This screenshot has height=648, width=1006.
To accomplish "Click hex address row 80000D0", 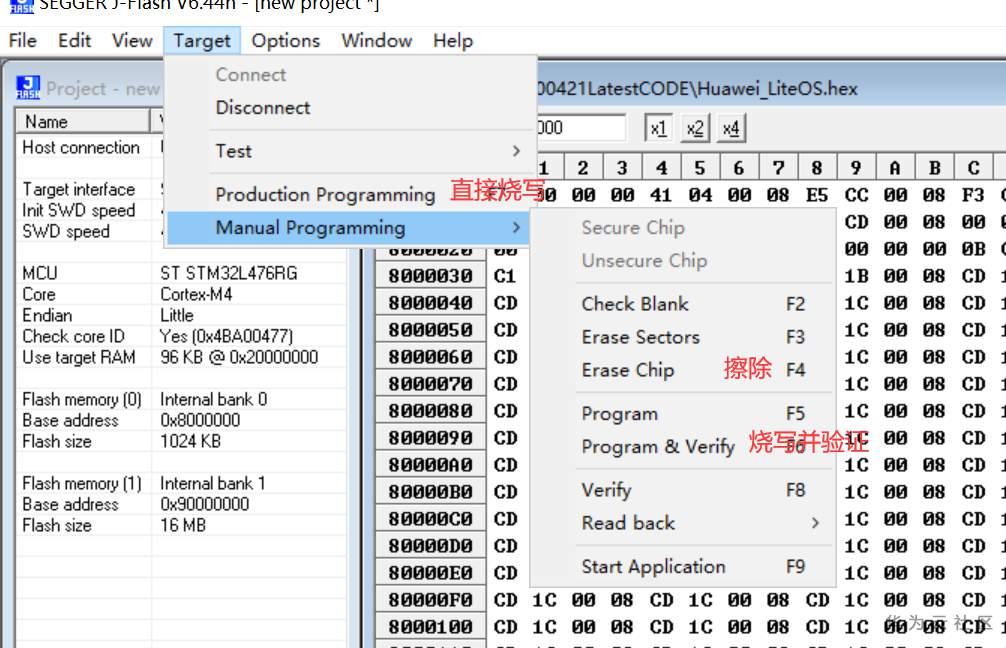I will [x=431, y=546].
